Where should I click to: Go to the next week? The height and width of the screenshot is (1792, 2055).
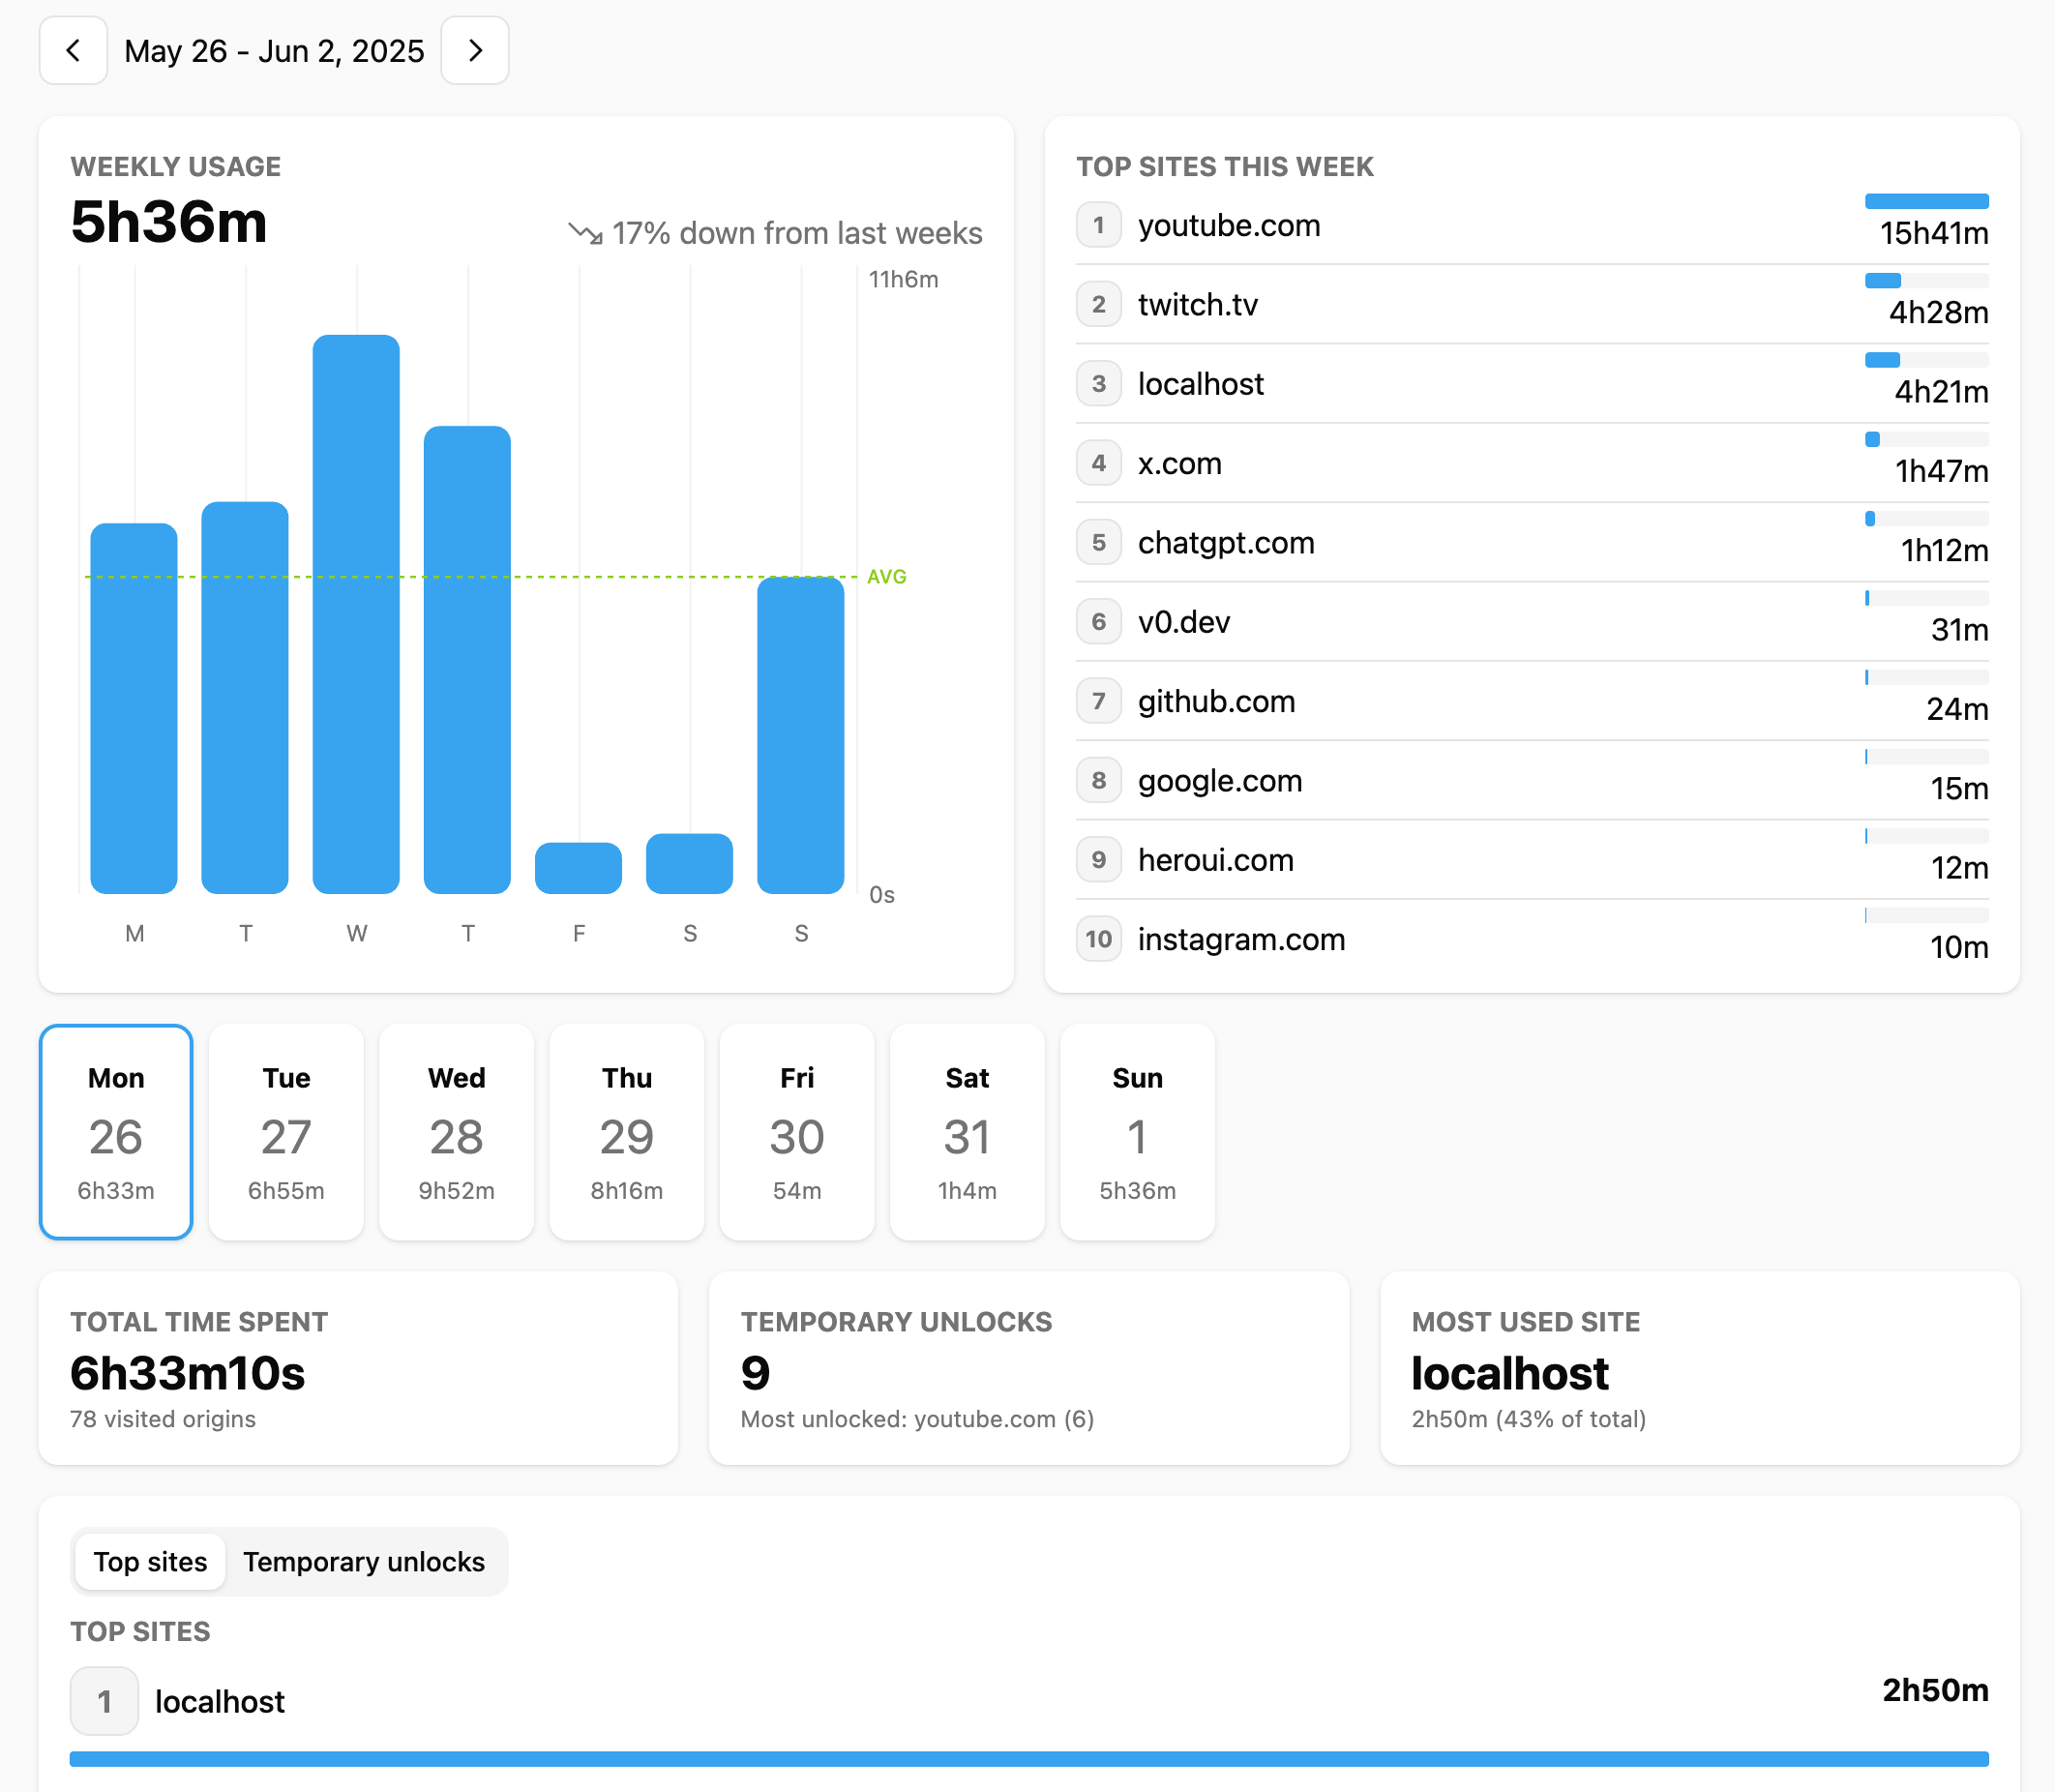pos(475,50)
